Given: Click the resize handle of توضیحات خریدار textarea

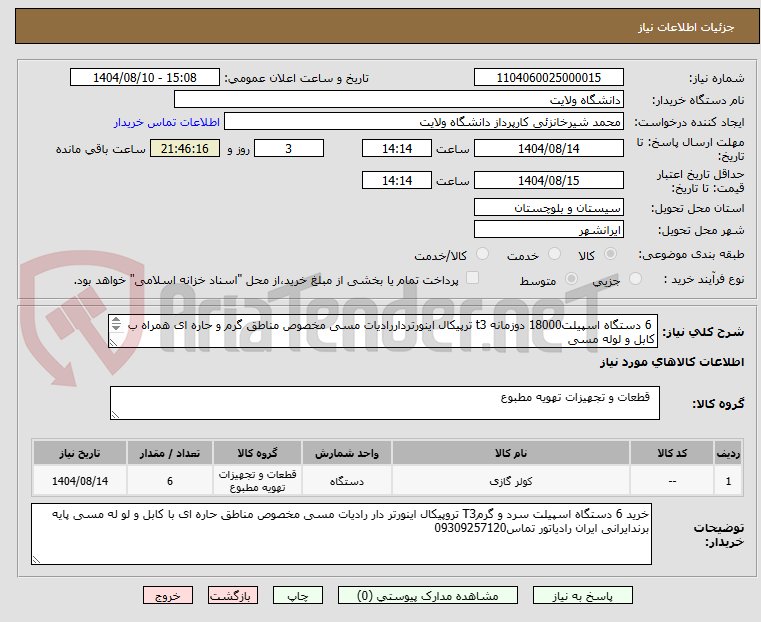Looking at the screenshot, I should (36, 560).
